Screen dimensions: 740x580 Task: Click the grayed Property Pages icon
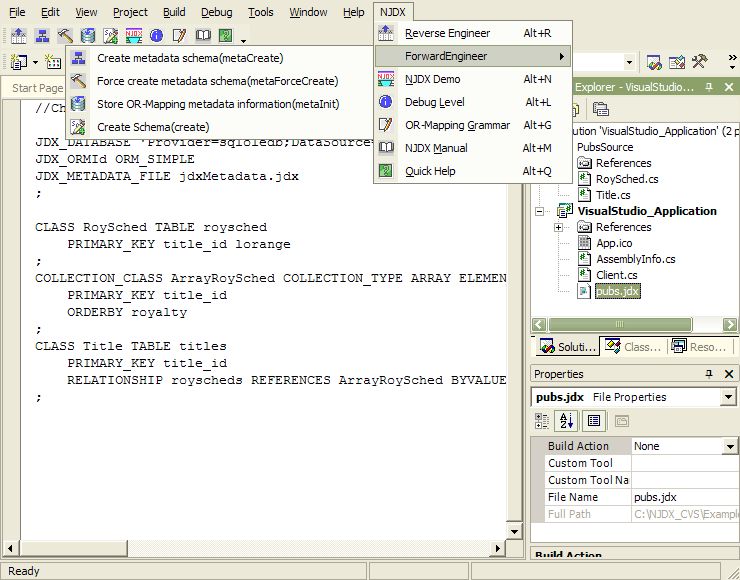(x=622, y=420)
